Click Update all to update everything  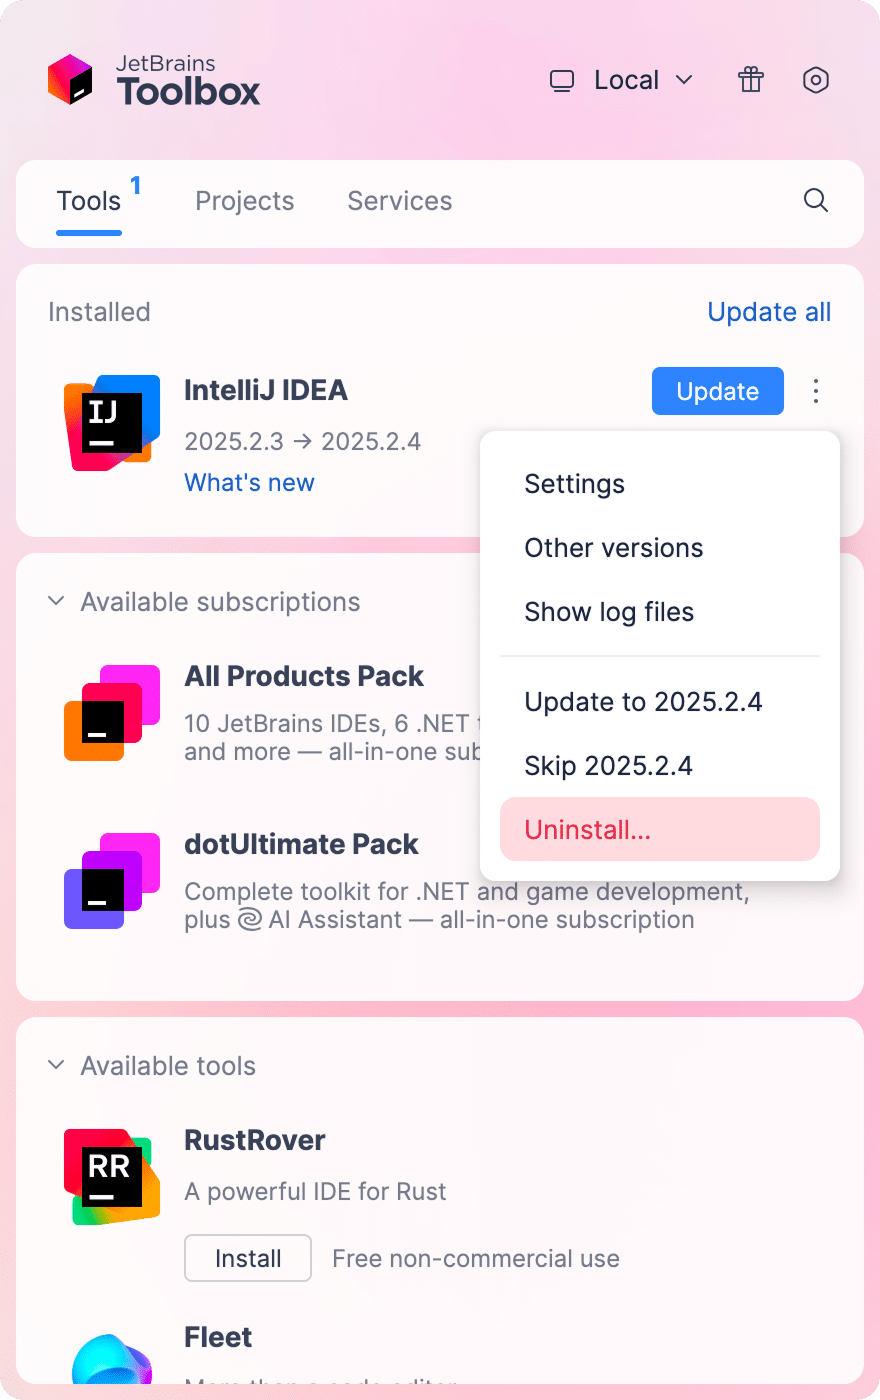[769, 312]
